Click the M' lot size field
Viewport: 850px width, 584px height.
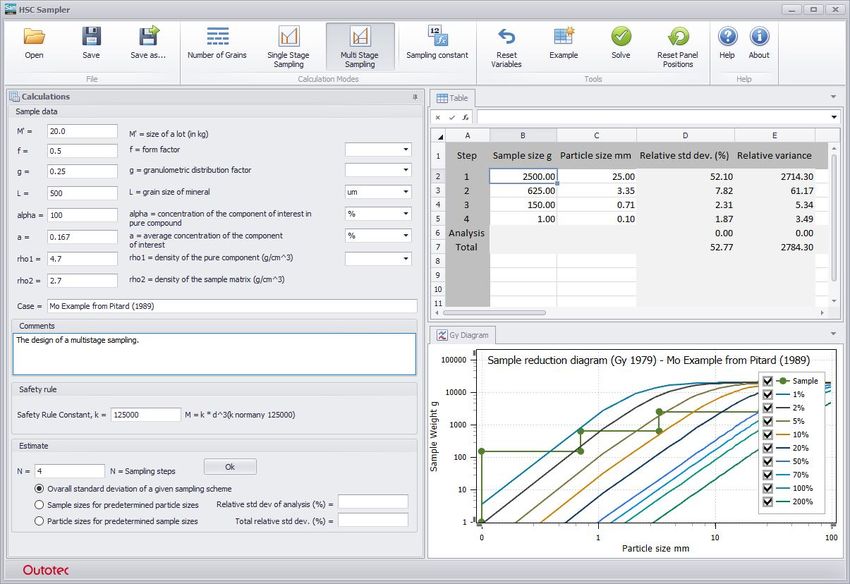(x=82, y=131)
